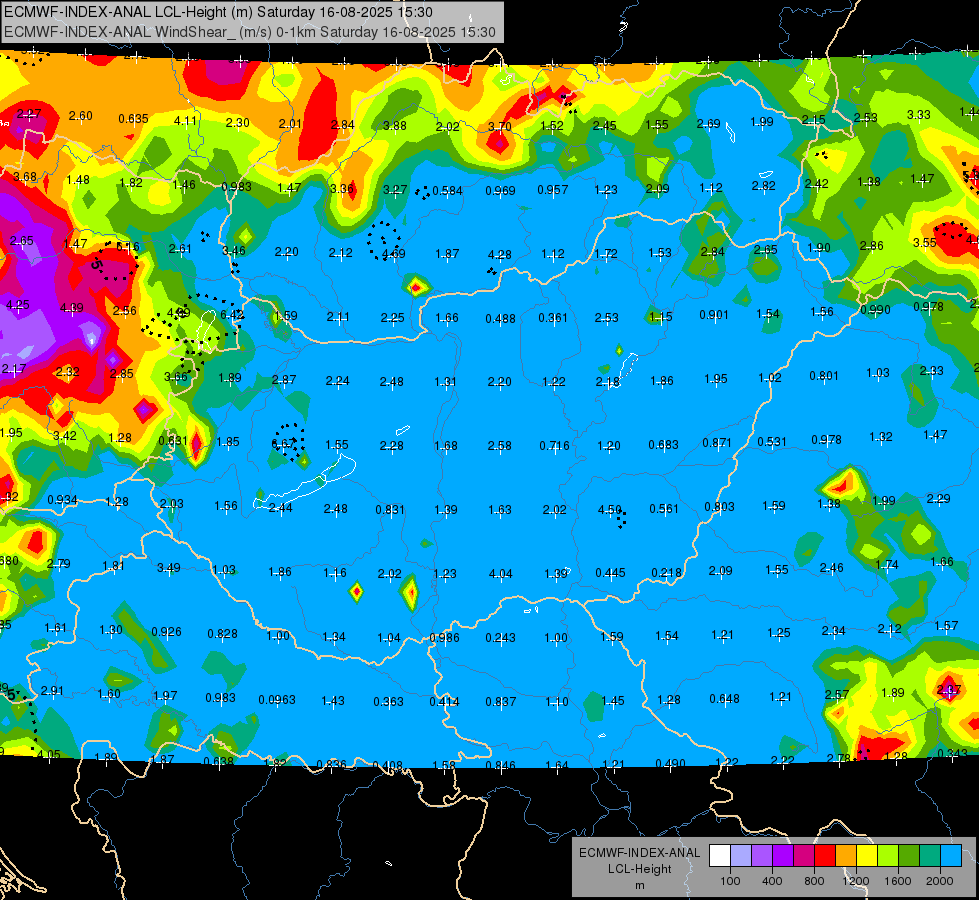Click the wind shear value 0.445
Image resolution: width=979 pixels, height=900 pixels.
[611, 573]
